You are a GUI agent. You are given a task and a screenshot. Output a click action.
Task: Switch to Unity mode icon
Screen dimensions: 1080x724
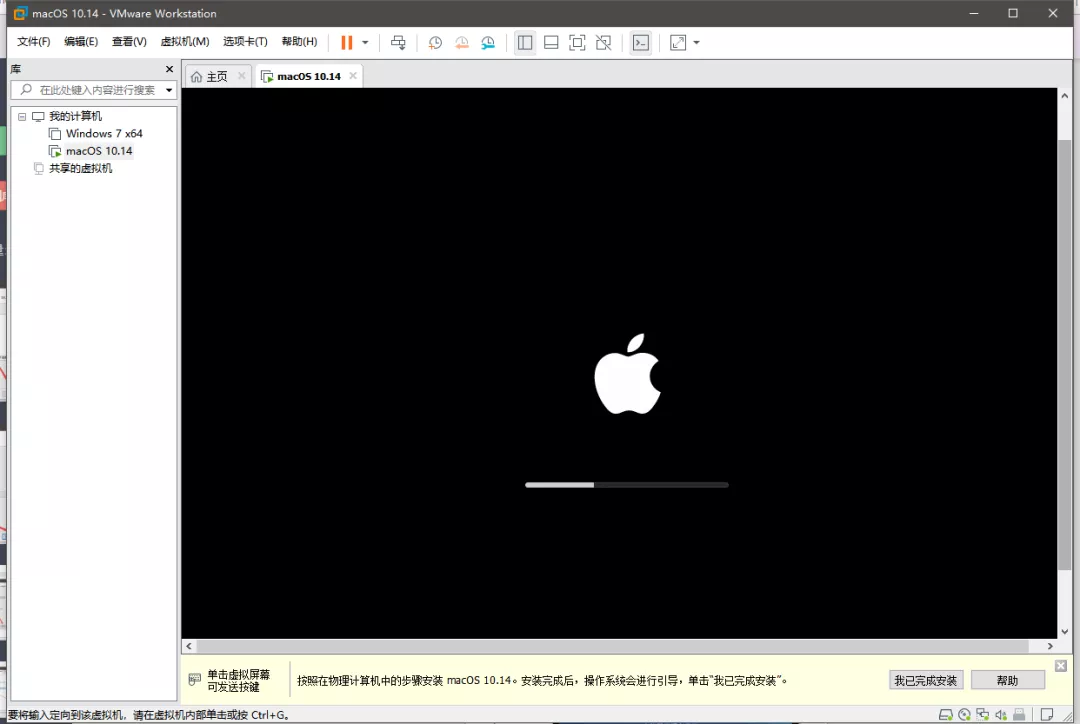(603, 43)
